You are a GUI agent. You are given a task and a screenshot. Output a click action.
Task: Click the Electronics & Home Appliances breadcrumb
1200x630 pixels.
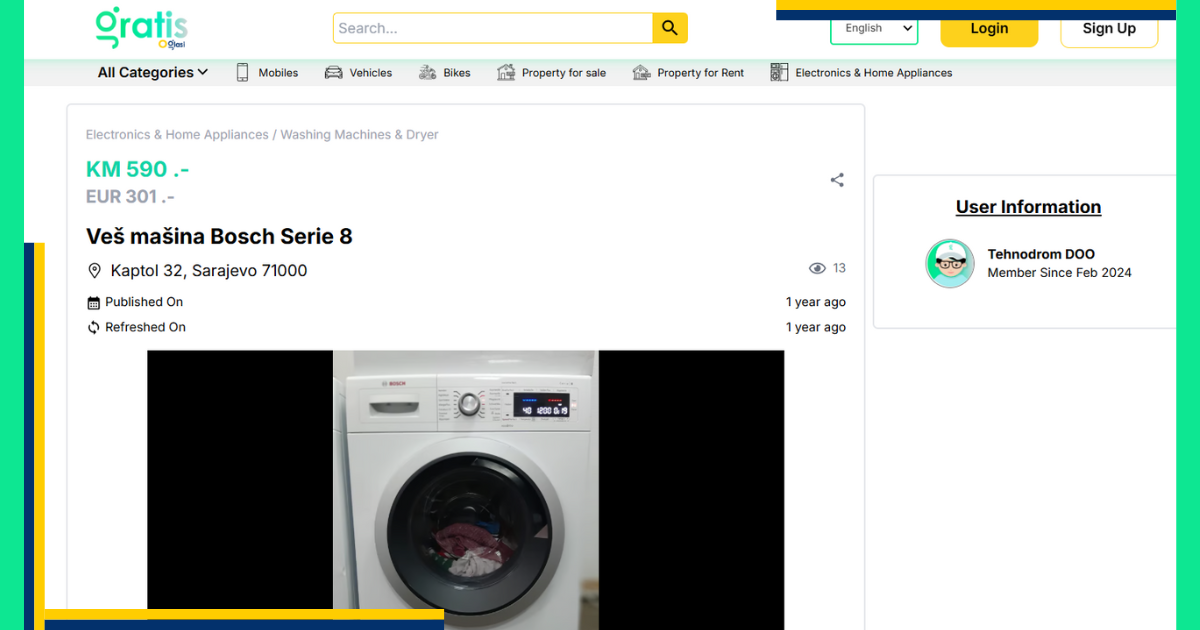pyautogui.click(x=177, y=134)
